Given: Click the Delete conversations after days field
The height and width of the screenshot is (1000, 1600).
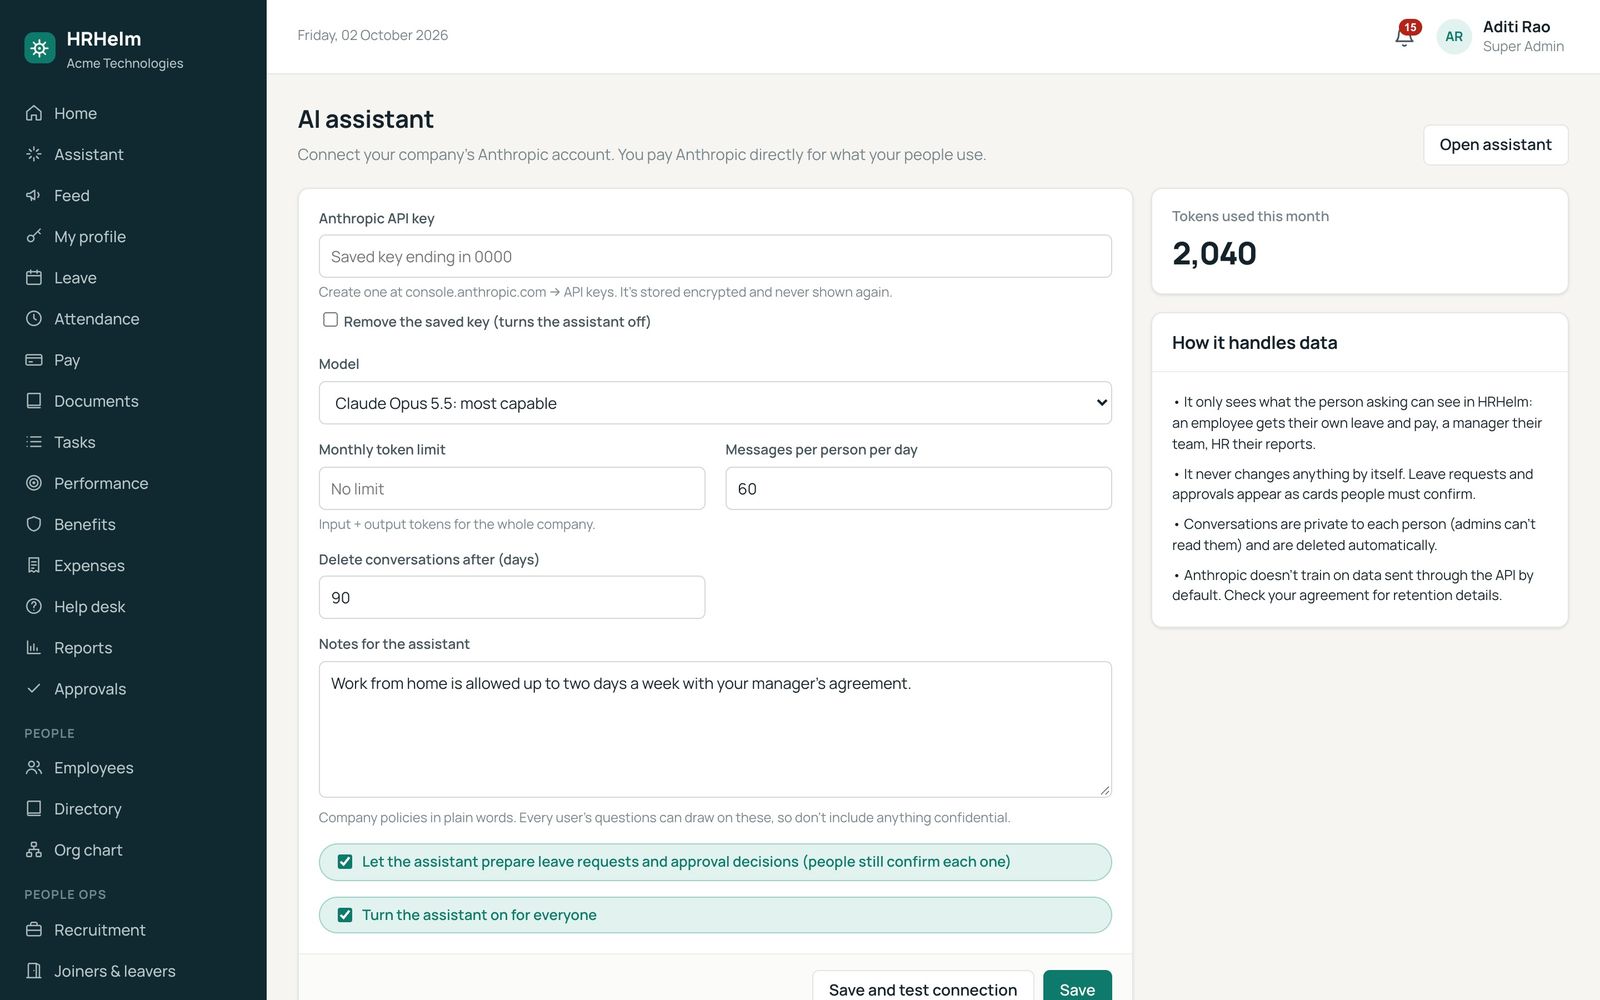Looking at the screenshot, I should (511, 597).
